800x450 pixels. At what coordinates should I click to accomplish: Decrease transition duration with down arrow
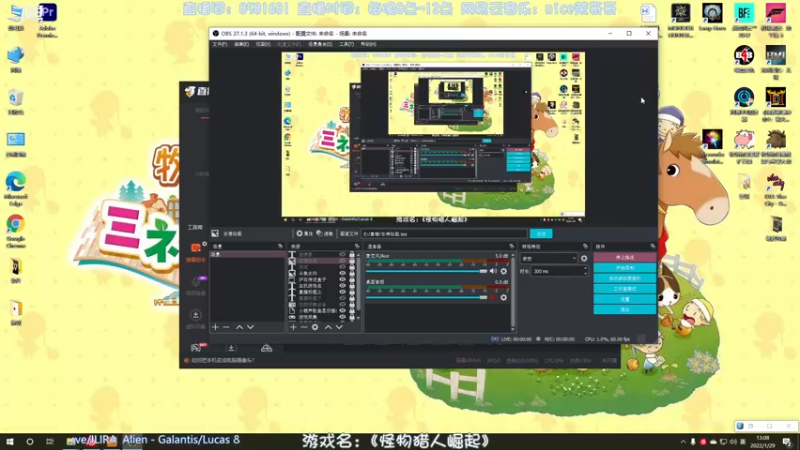(585, 274)
